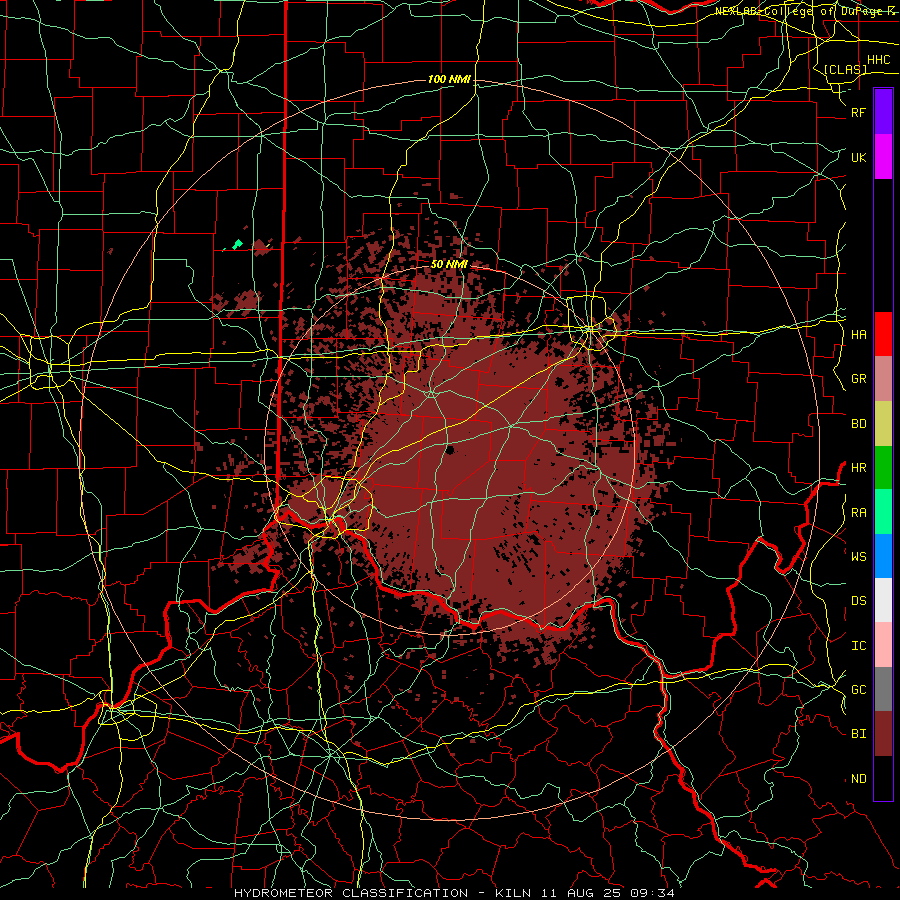Screen dimensions: 900x900
Task: Click the dusty pink GR legend swatch
Action: point(883,379)
